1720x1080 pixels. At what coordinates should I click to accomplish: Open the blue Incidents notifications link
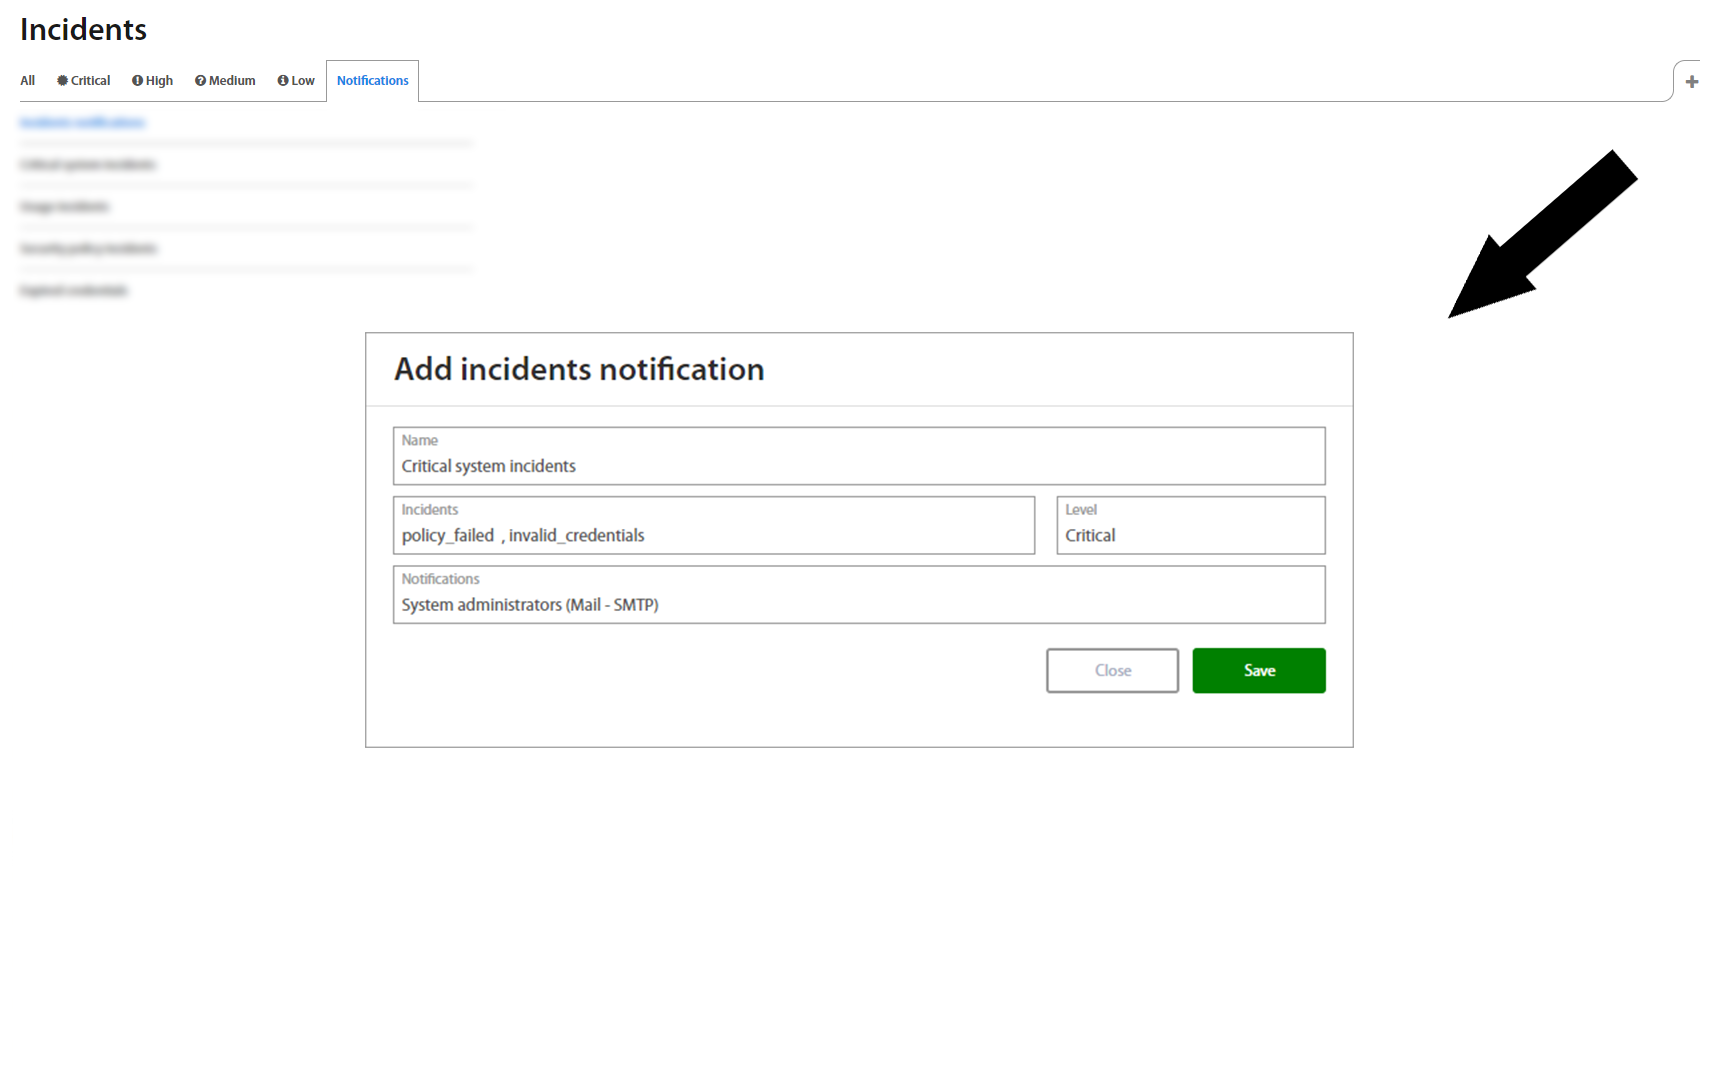click(82, 123)
